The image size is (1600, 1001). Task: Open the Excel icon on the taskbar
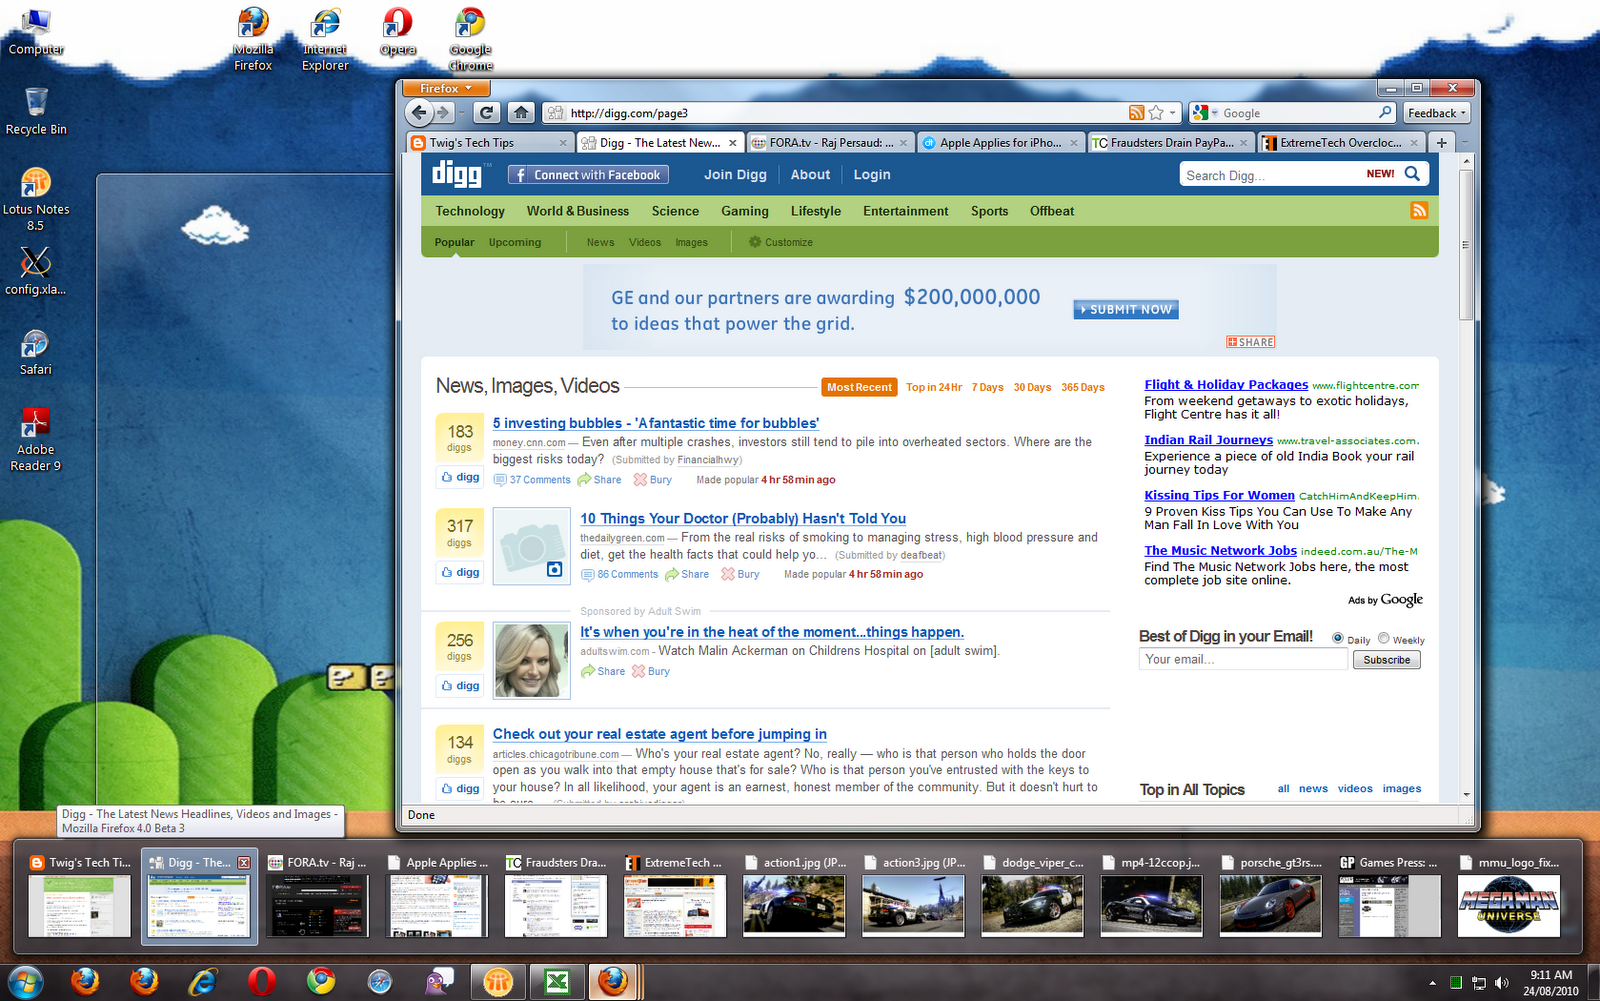pyautogui.click(x=557, y=982)
